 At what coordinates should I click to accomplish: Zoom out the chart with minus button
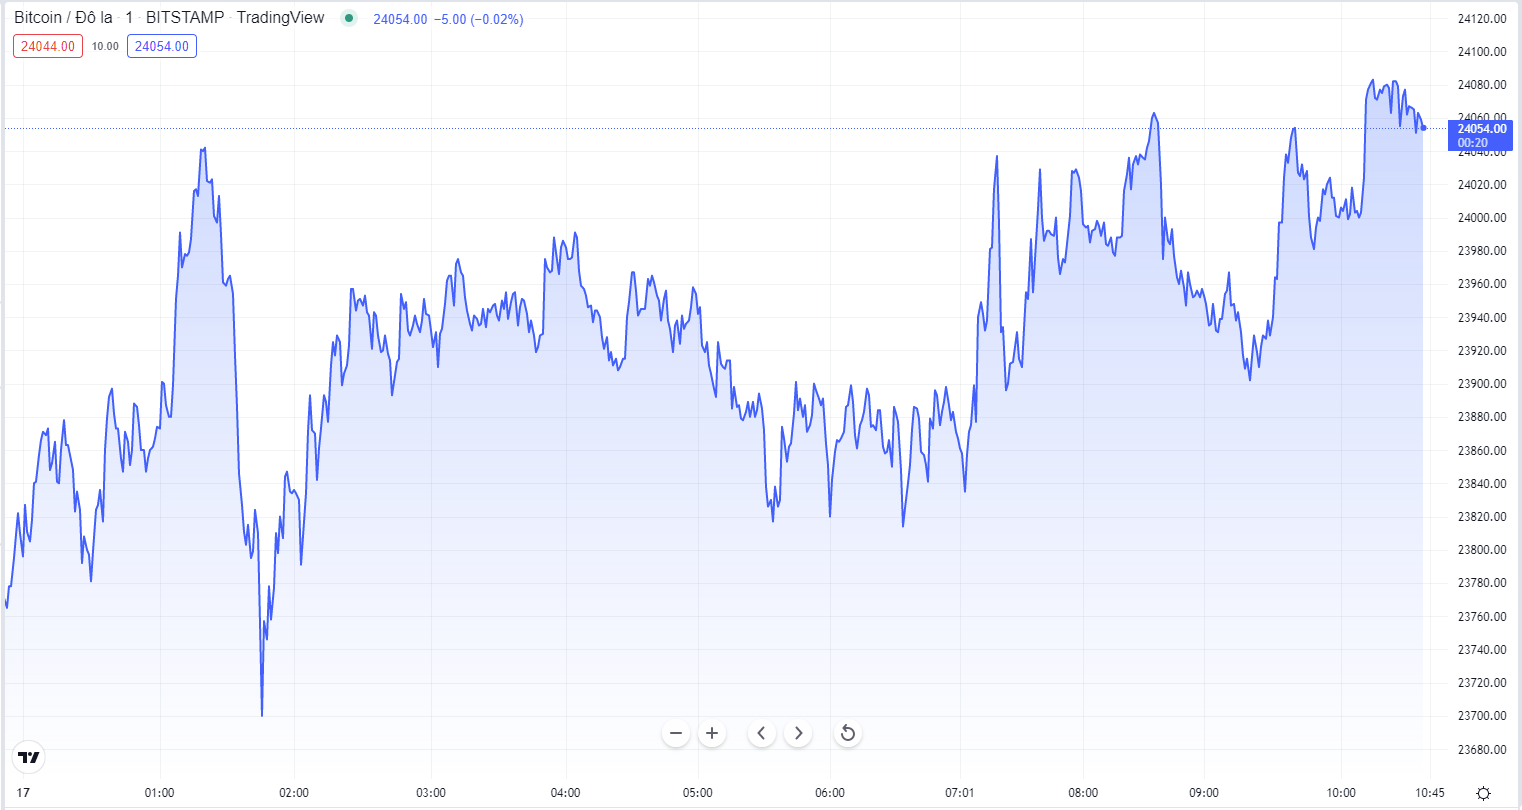pos(676,733)
